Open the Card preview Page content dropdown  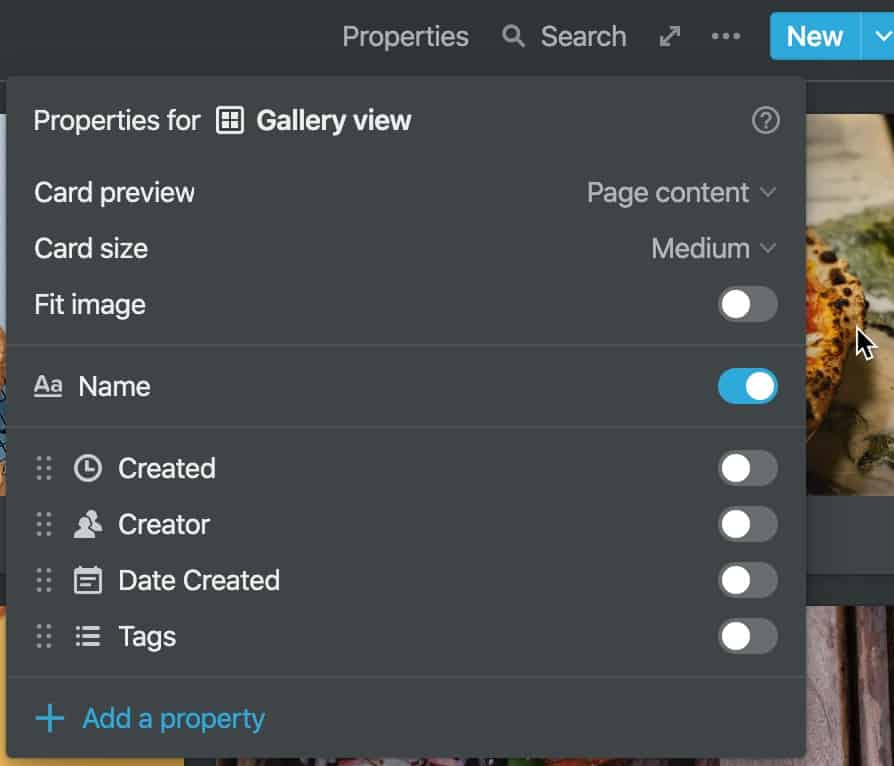pos(681,193)
